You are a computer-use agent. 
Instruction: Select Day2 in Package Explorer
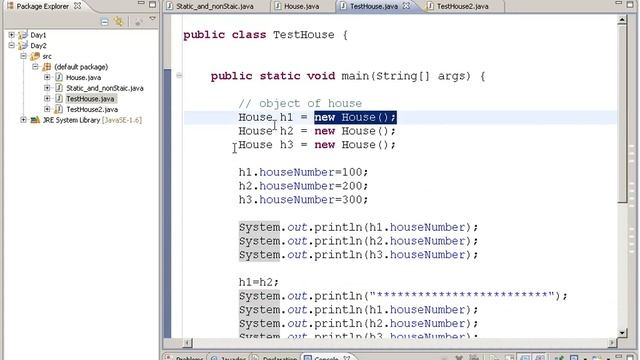(38, 46)
